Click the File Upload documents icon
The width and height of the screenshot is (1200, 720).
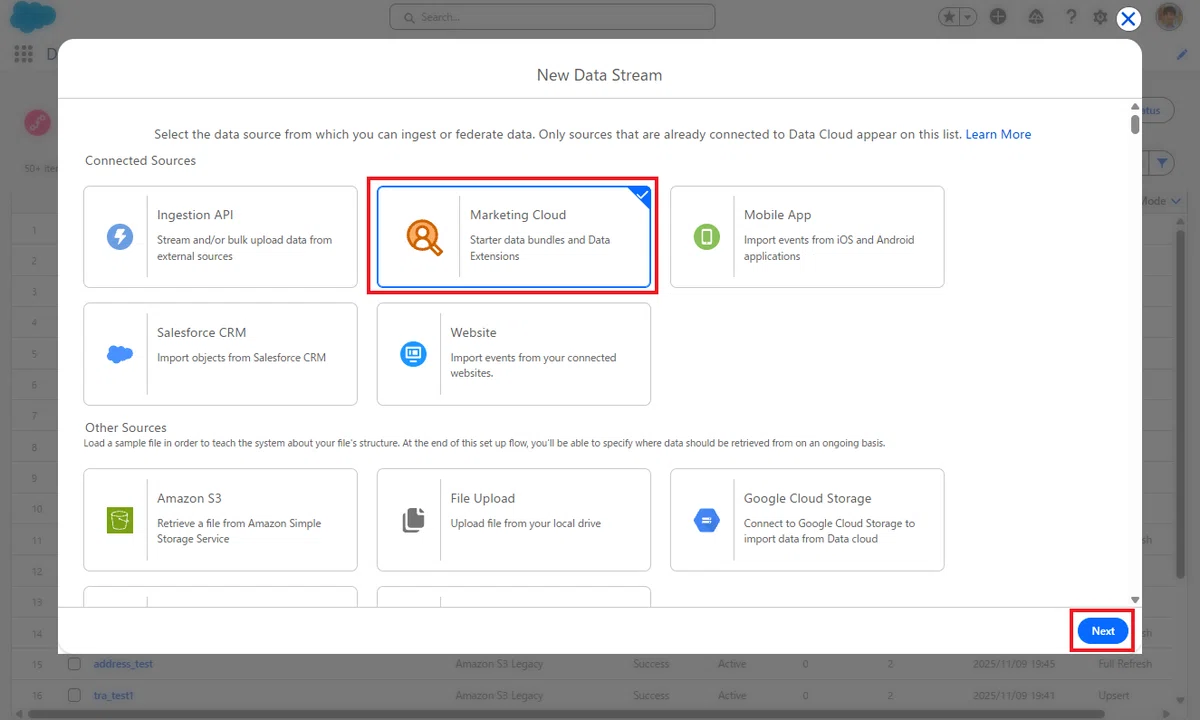click(413, 520)
